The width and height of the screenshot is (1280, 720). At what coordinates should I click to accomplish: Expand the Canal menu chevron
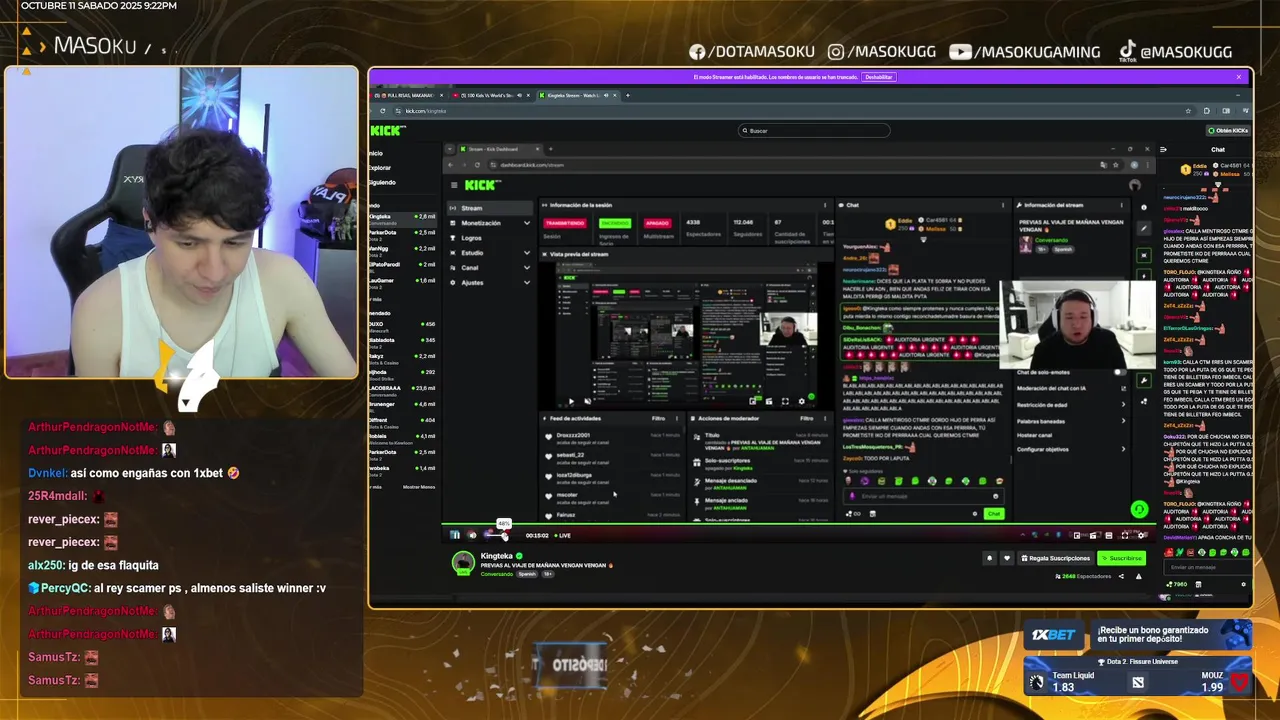[x=527, y=268]
